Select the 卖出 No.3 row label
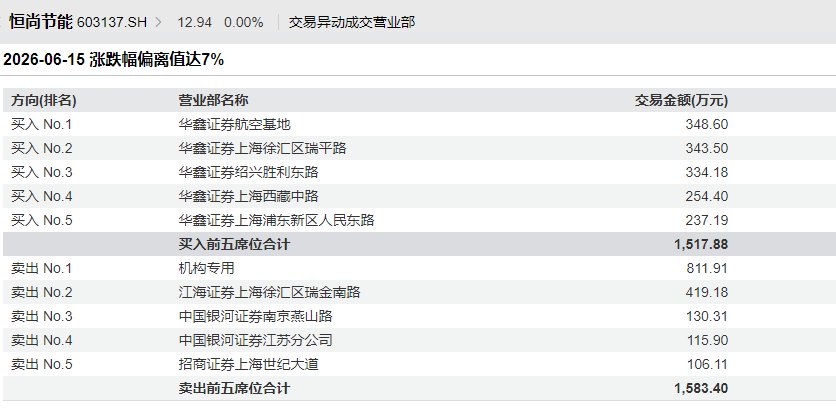 tap(42, 316)
